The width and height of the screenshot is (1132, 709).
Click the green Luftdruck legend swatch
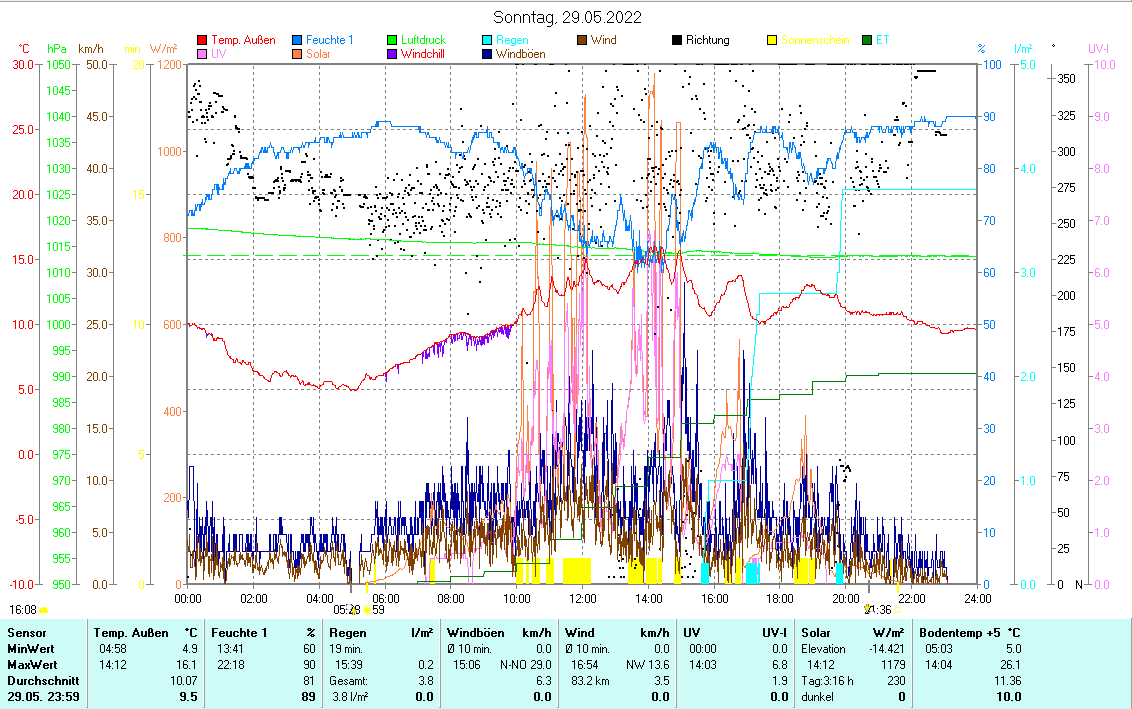coord(392,40)
